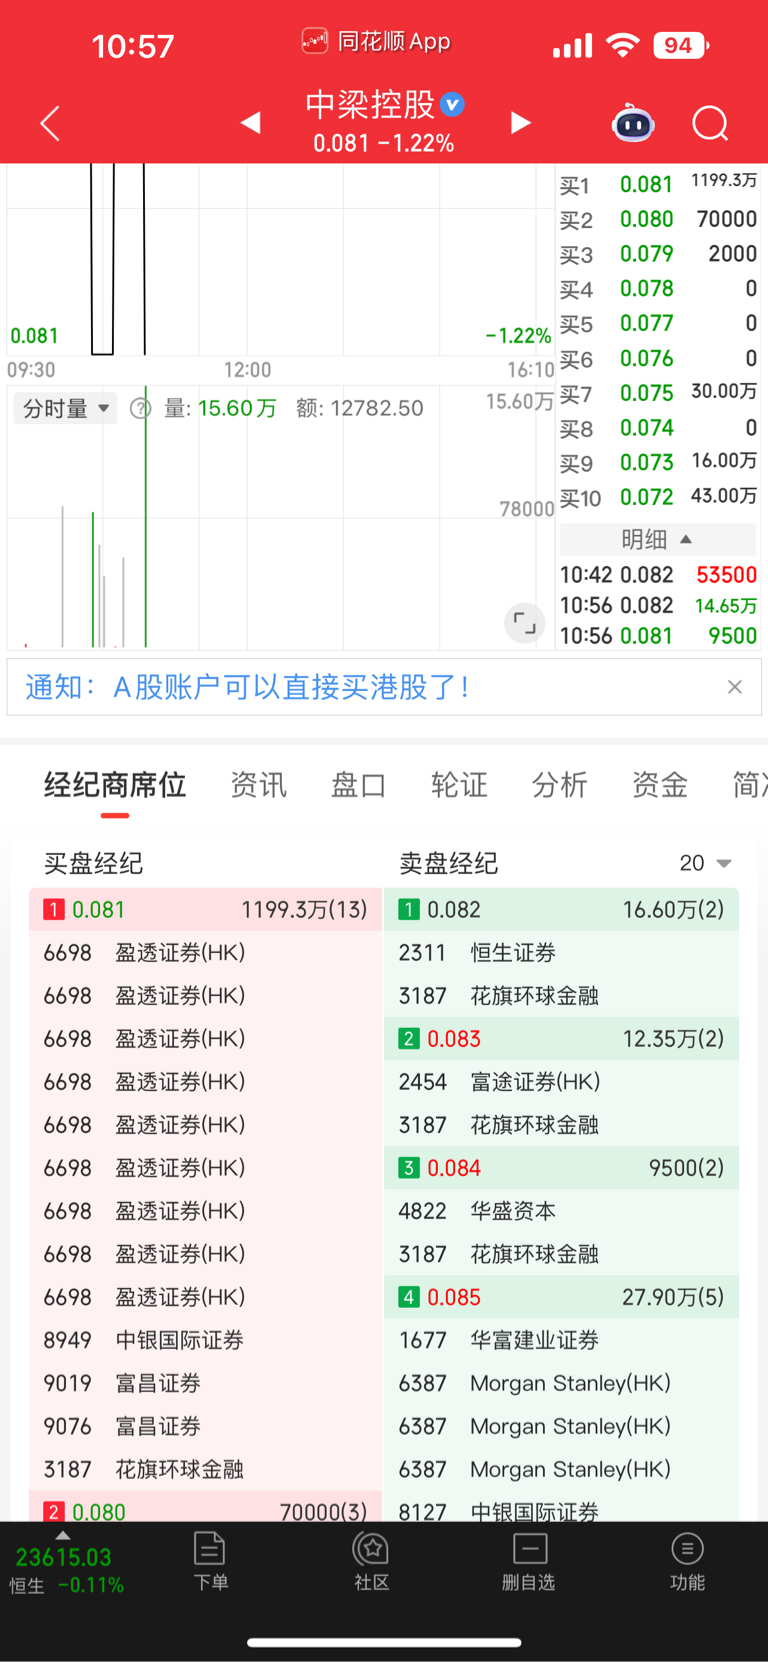
Task: Open the 下单 order icon
Action: pos(210,1560)
